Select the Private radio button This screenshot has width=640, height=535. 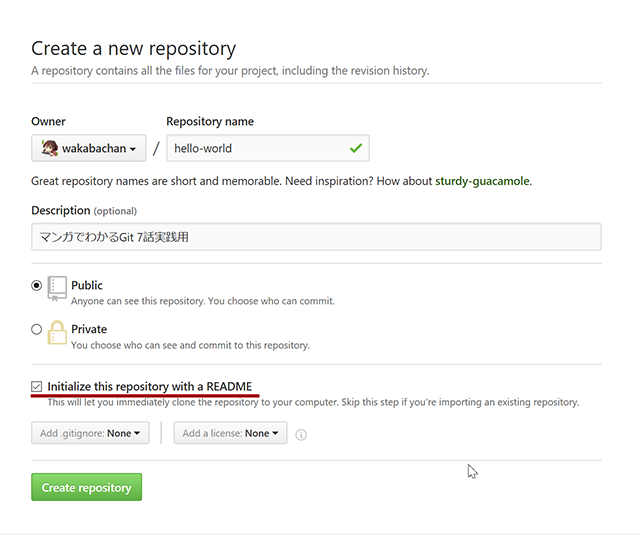point(36,329)
